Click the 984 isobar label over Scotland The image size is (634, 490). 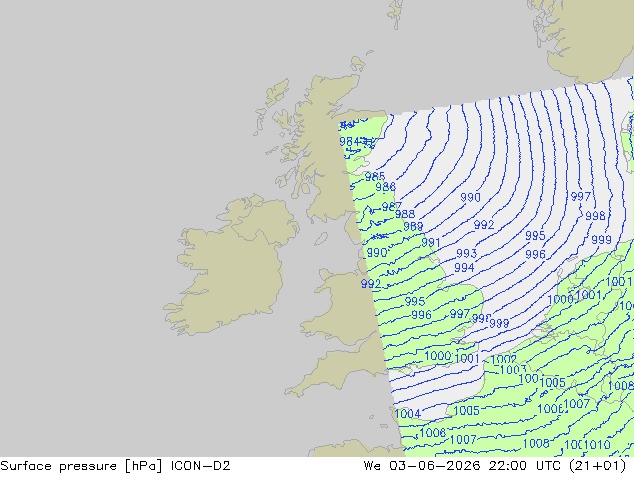(349, 142)
